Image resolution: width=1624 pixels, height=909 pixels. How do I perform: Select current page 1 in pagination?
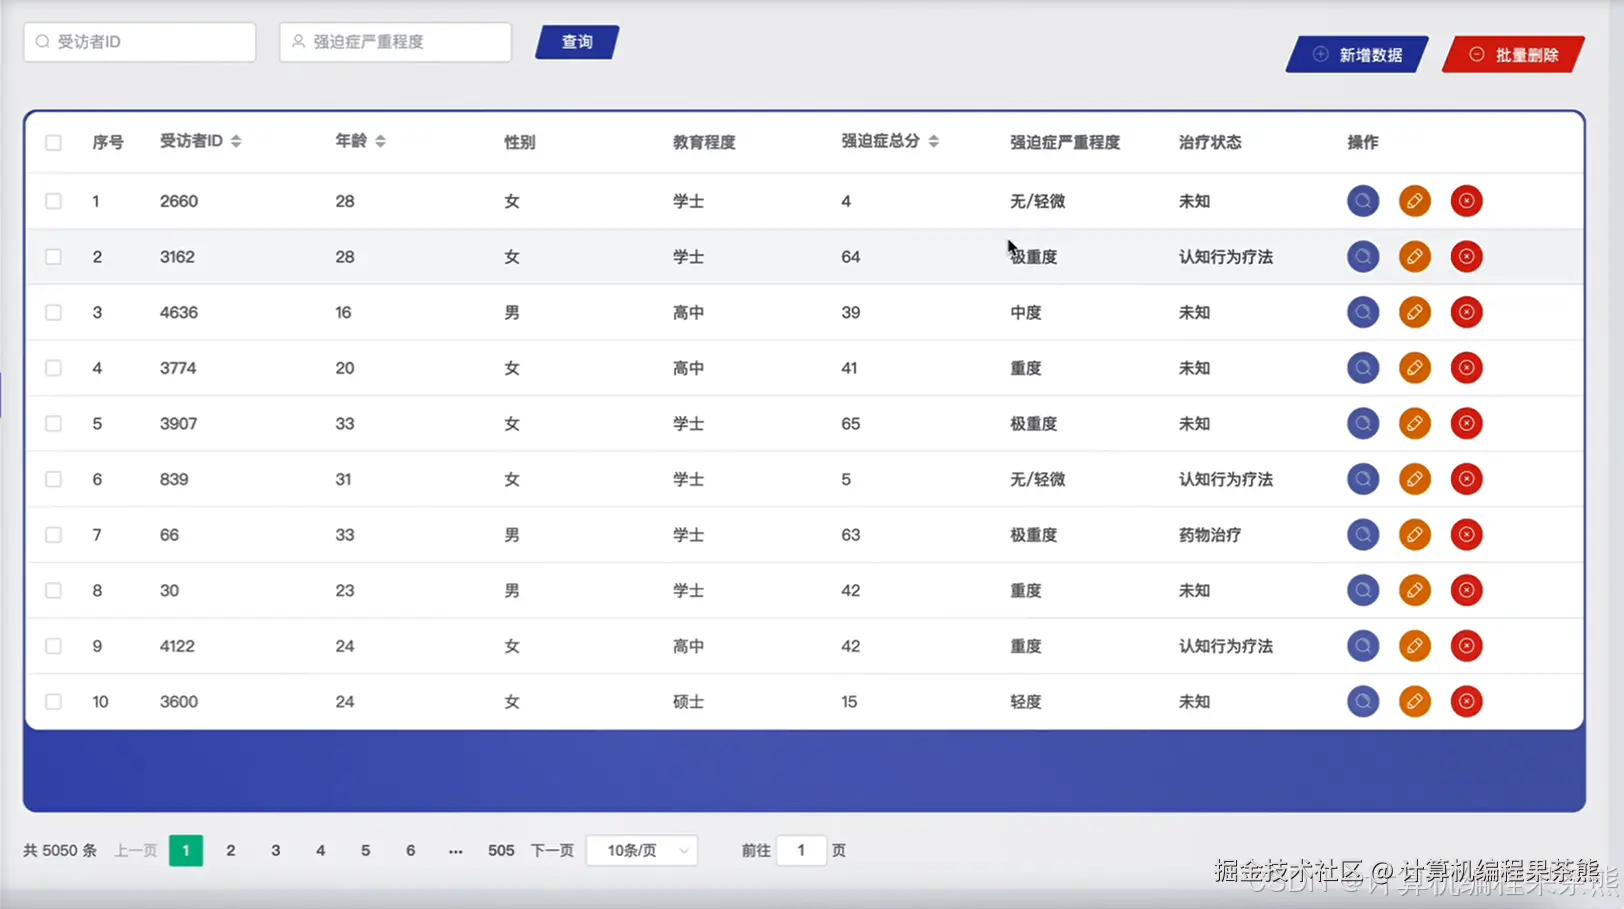[186, 850]
